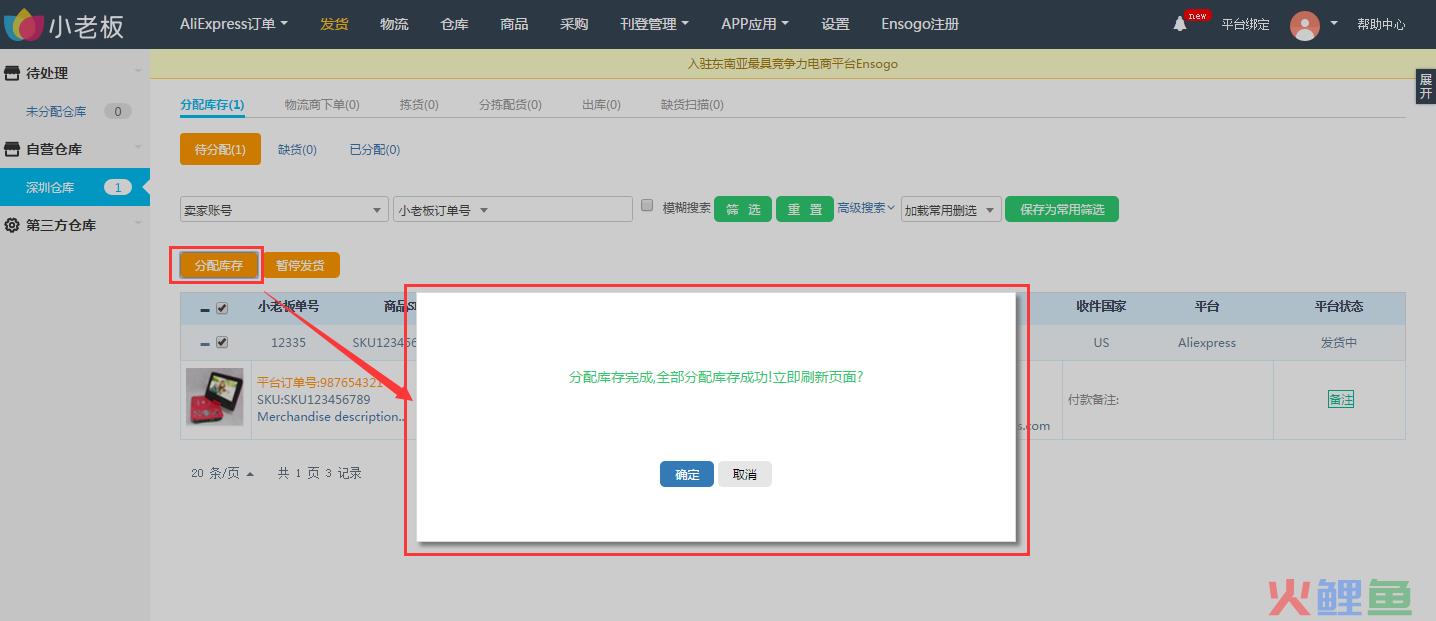Open the 加载常用删选 dropdown

click(951, 210)
